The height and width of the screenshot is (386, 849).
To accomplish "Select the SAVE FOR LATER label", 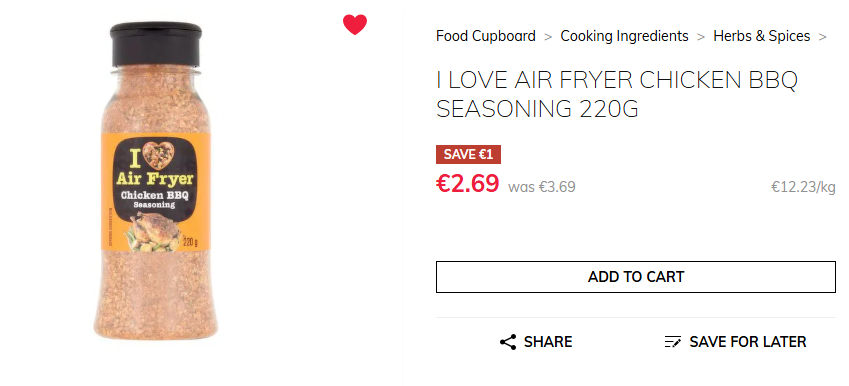I will [x=748, y=342].
